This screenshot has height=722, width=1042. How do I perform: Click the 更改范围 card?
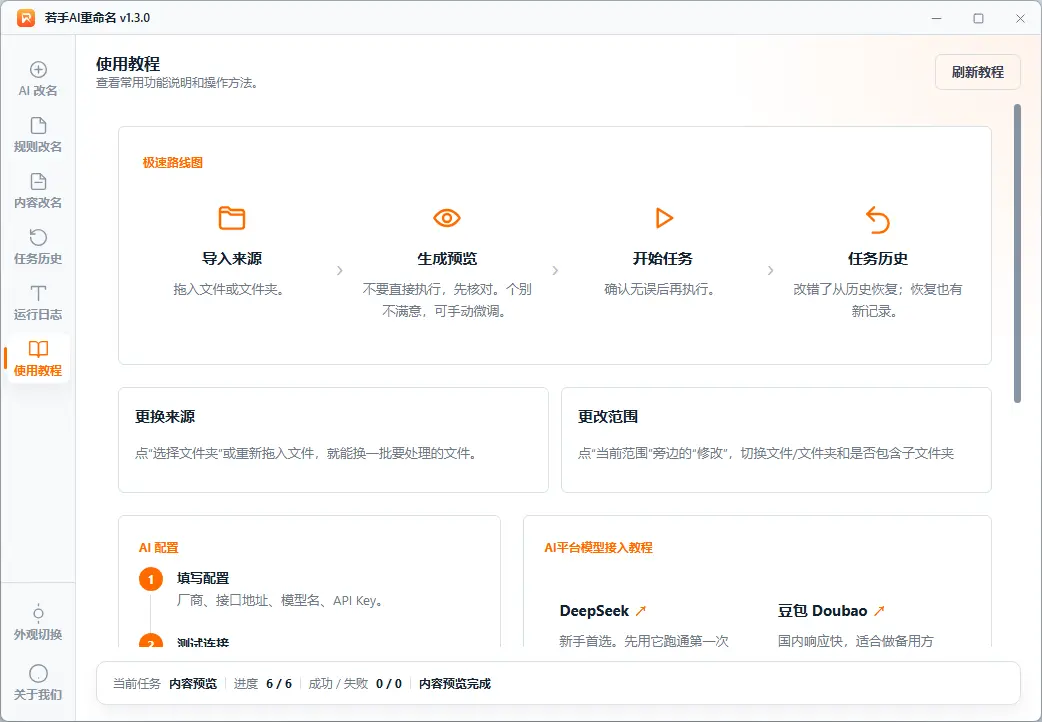[776, 440]
